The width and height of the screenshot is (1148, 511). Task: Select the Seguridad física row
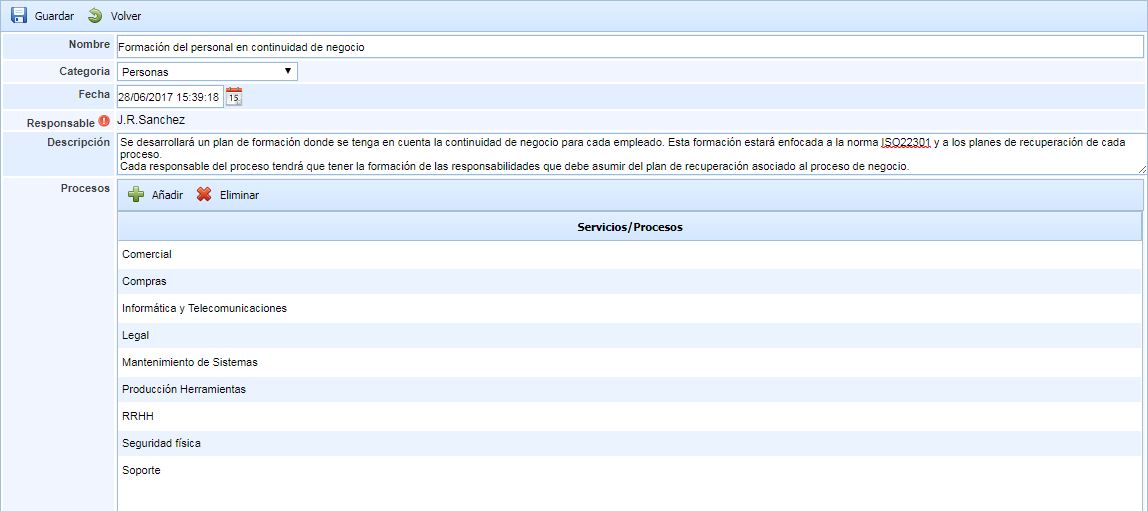[x=161, y=443]
